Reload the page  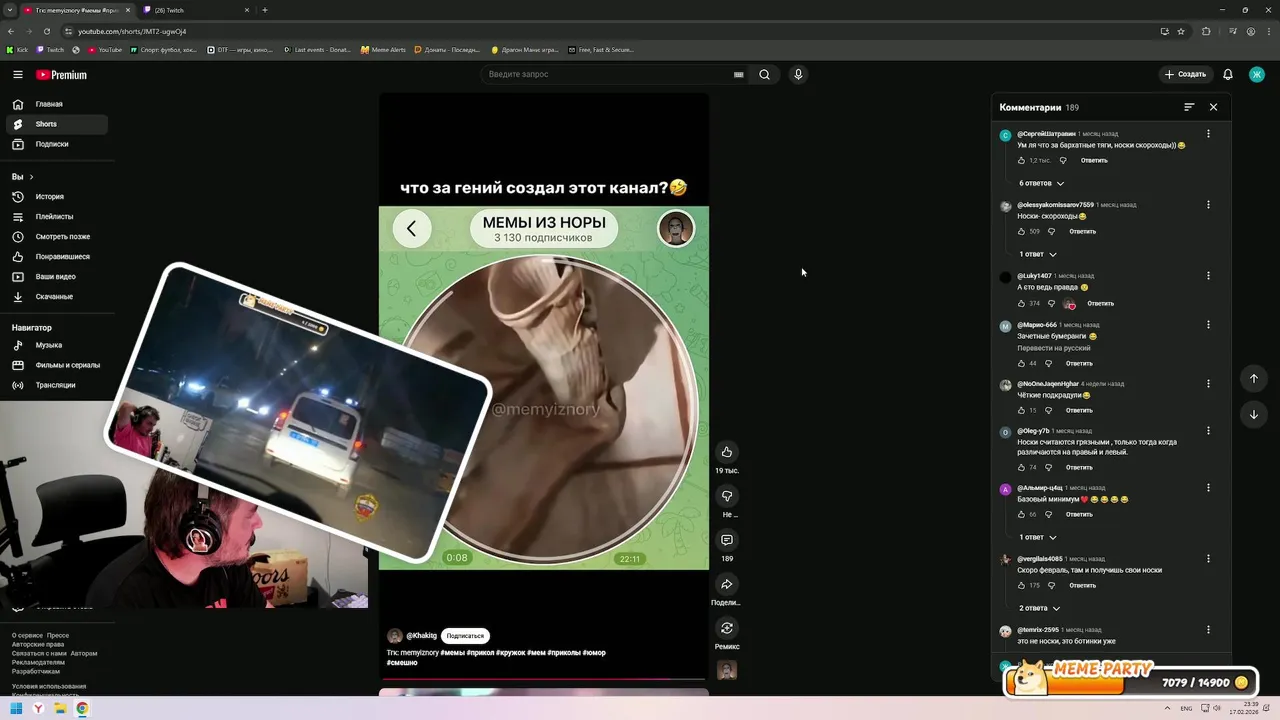46,31
